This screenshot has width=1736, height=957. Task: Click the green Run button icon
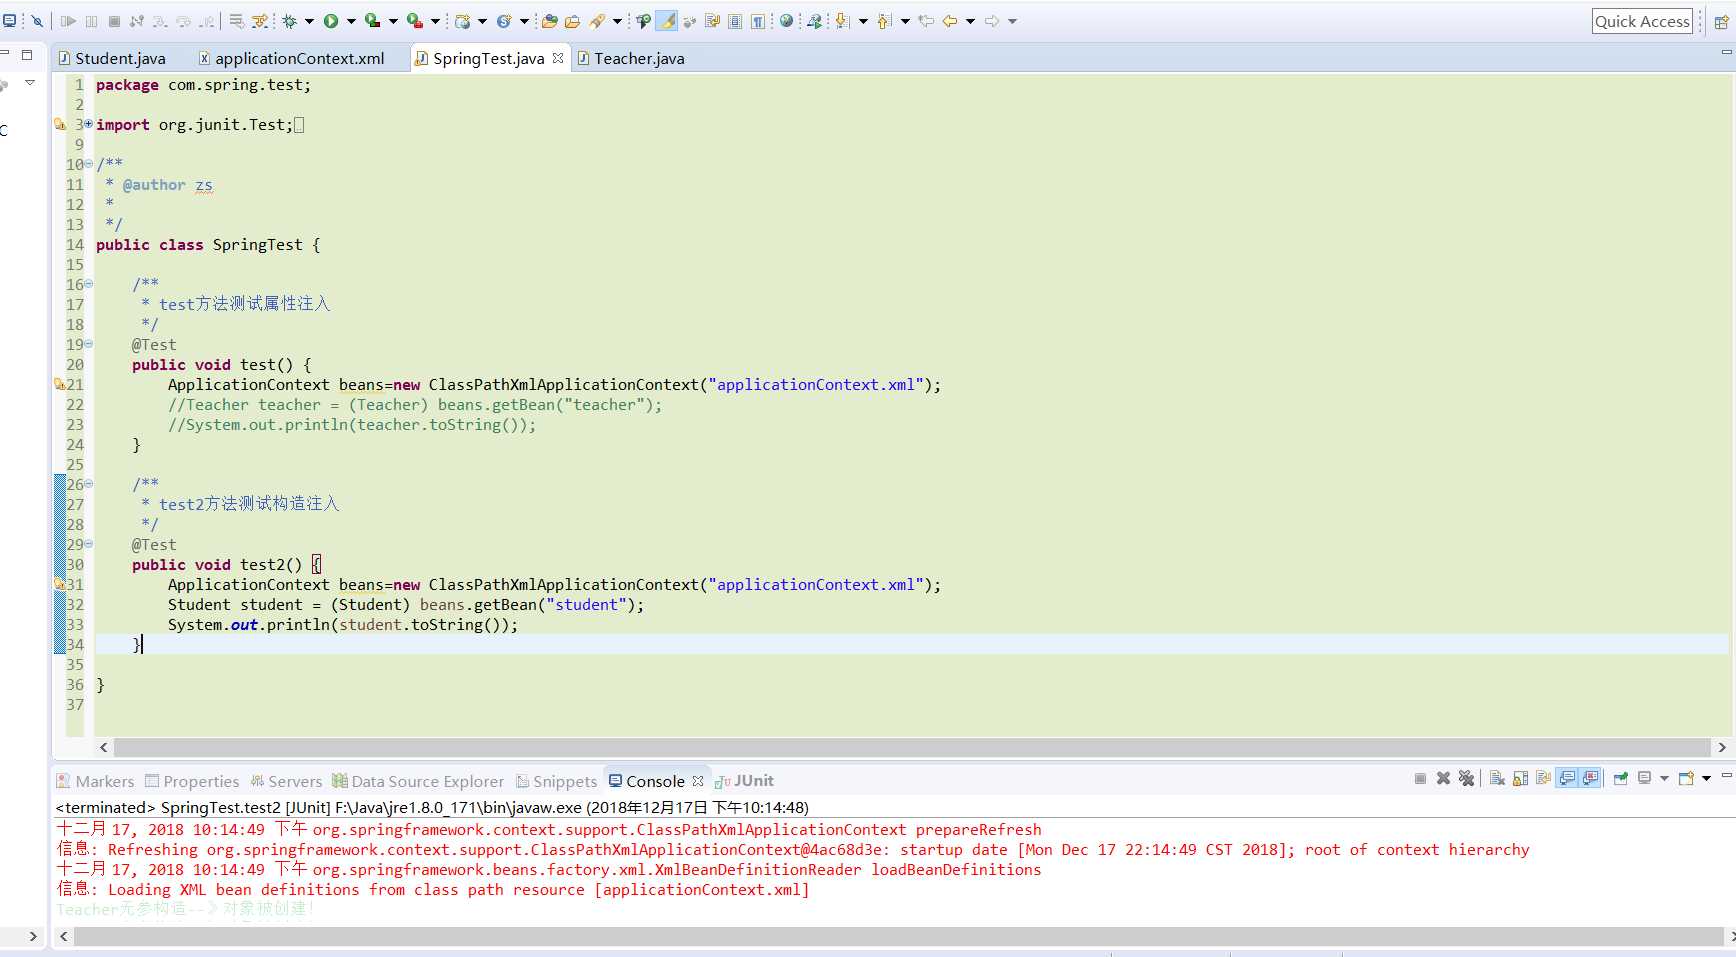coord(331,21)
